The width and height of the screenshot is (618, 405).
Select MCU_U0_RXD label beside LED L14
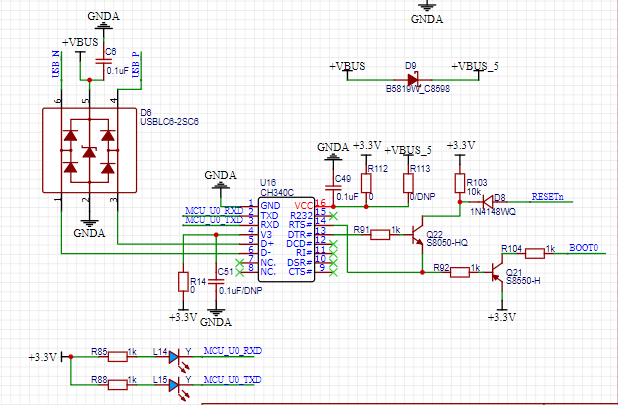coord(232,353)
